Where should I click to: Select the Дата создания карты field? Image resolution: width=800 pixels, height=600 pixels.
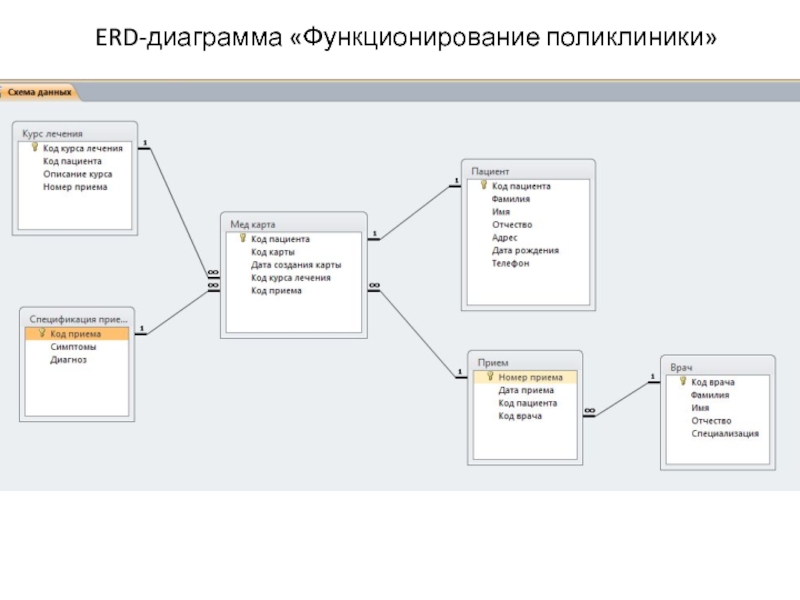(296, 265)
